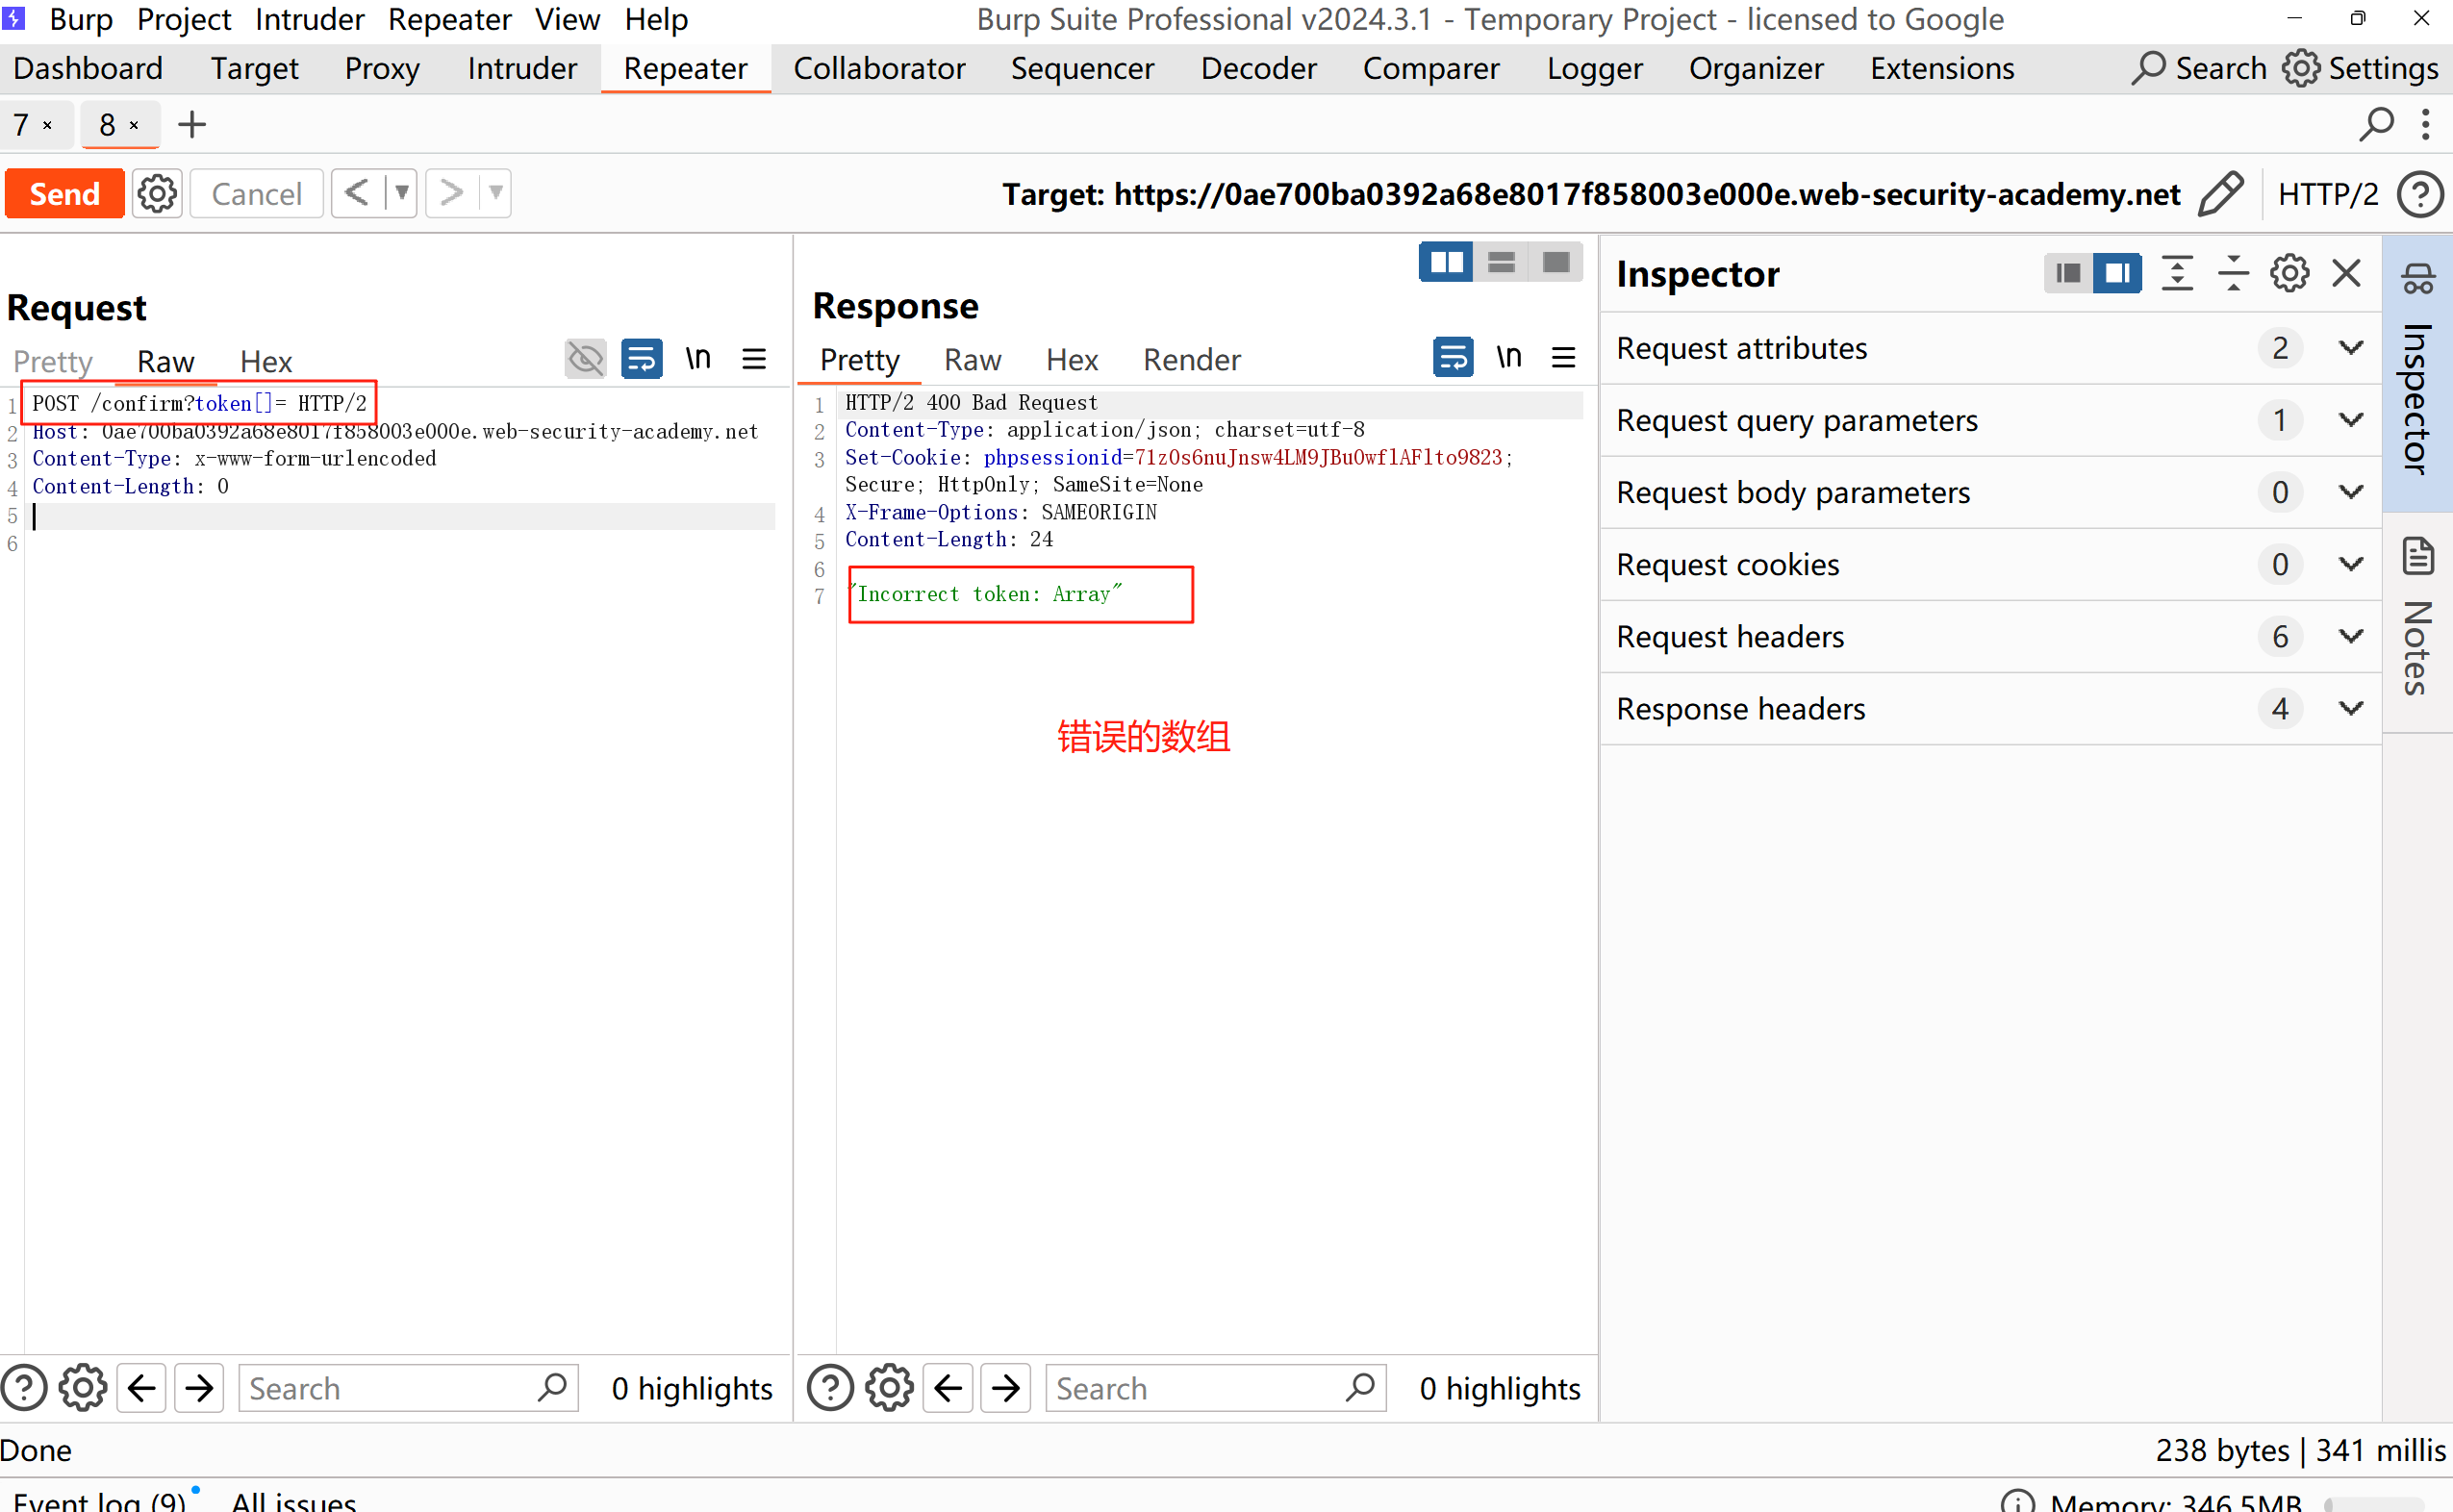Open the Notes side panel
Viewport: 2453px width, 1512px height.
(x=2417, y=622)
